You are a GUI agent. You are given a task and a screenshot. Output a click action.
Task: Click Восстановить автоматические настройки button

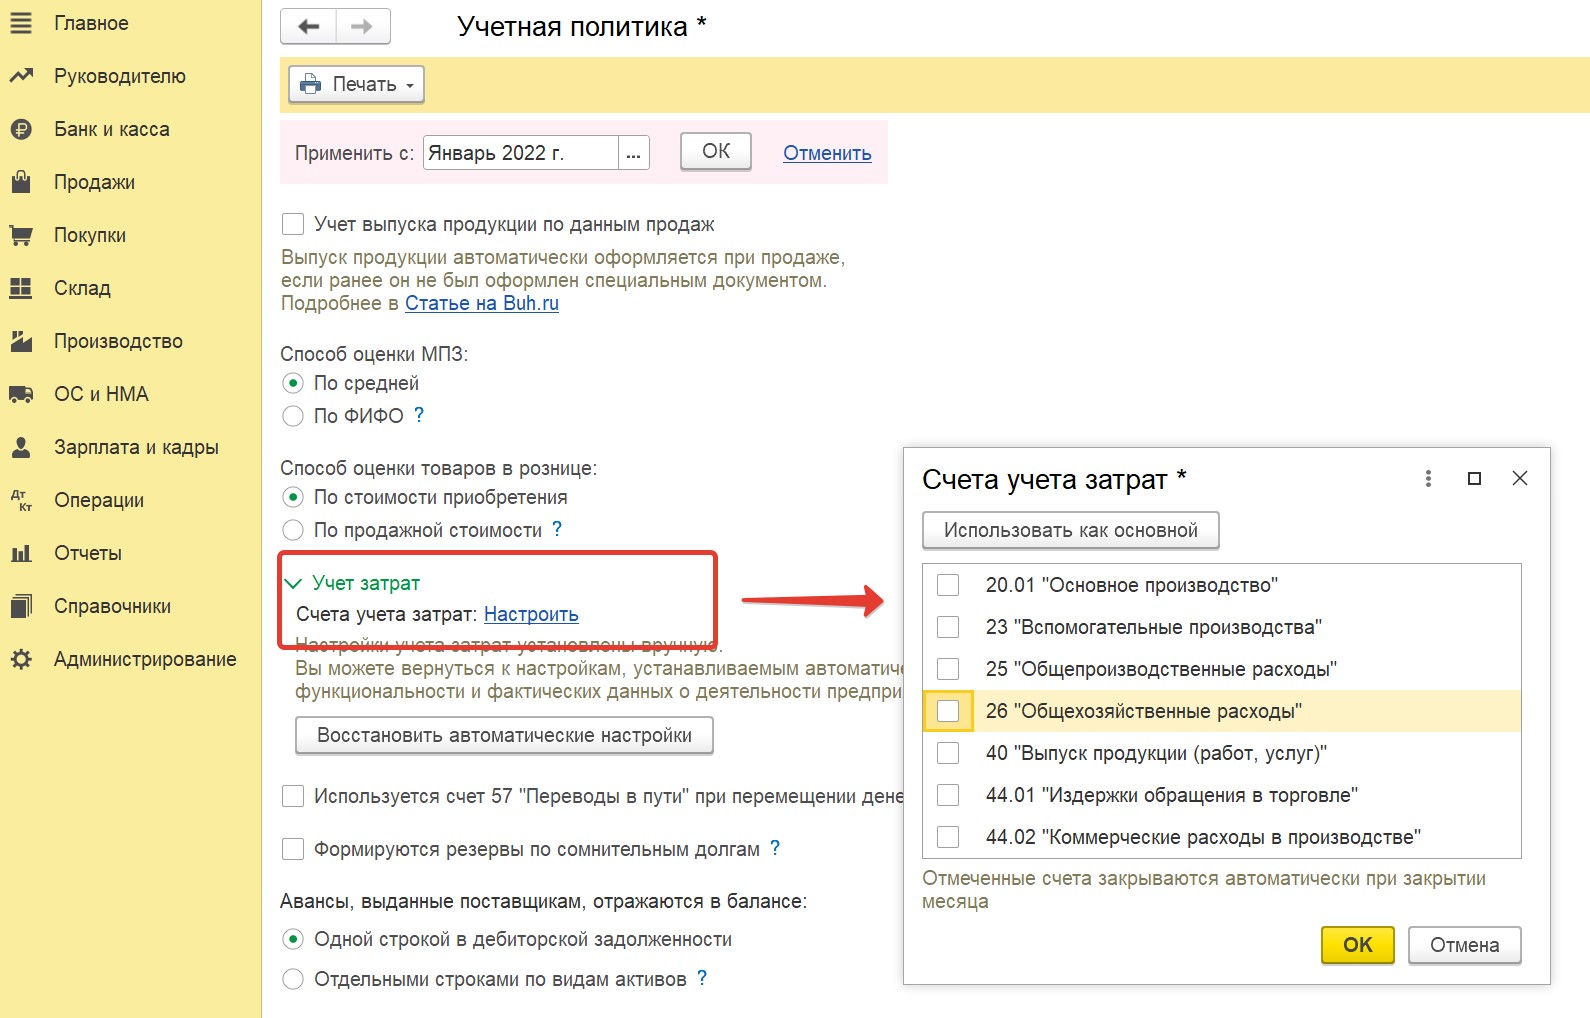click(504, 735)
